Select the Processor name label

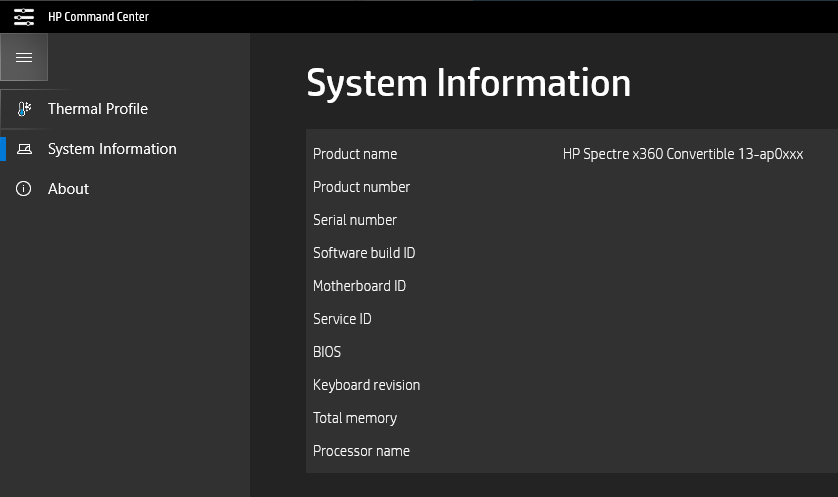[x=361, y=451]
